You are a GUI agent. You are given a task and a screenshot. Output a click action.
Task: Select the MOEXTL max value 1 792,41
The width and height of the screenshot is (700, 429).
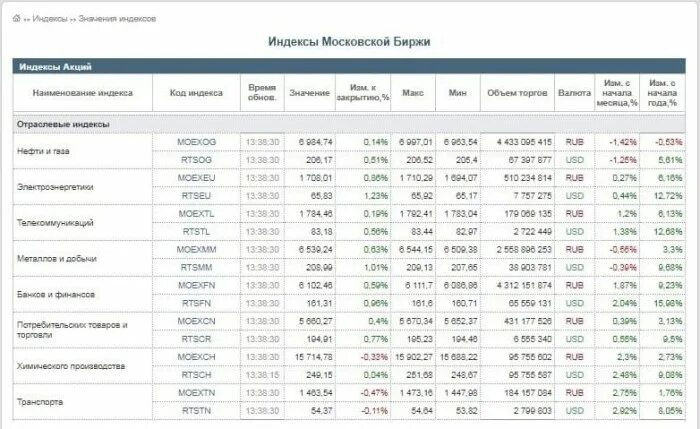point(416,213)
